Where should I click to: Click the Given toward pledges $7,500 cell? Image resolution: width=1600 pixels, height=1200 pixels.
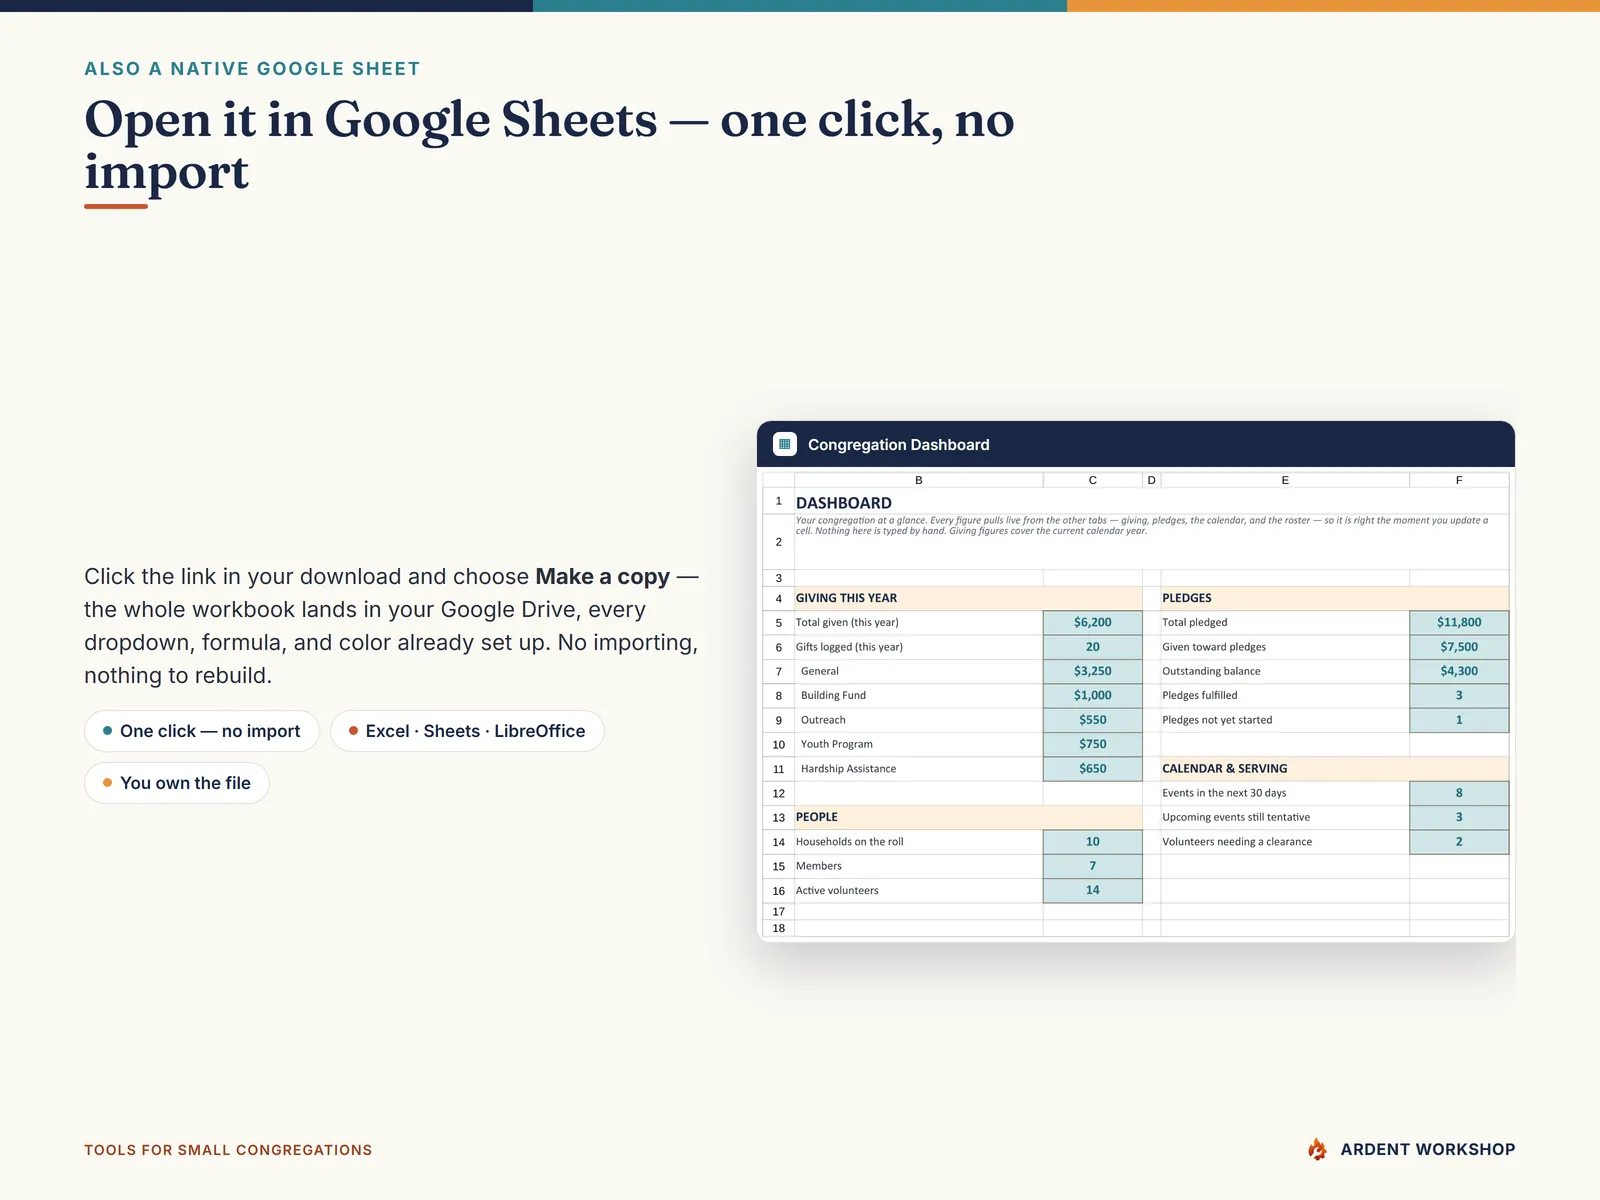[1459, 647]
